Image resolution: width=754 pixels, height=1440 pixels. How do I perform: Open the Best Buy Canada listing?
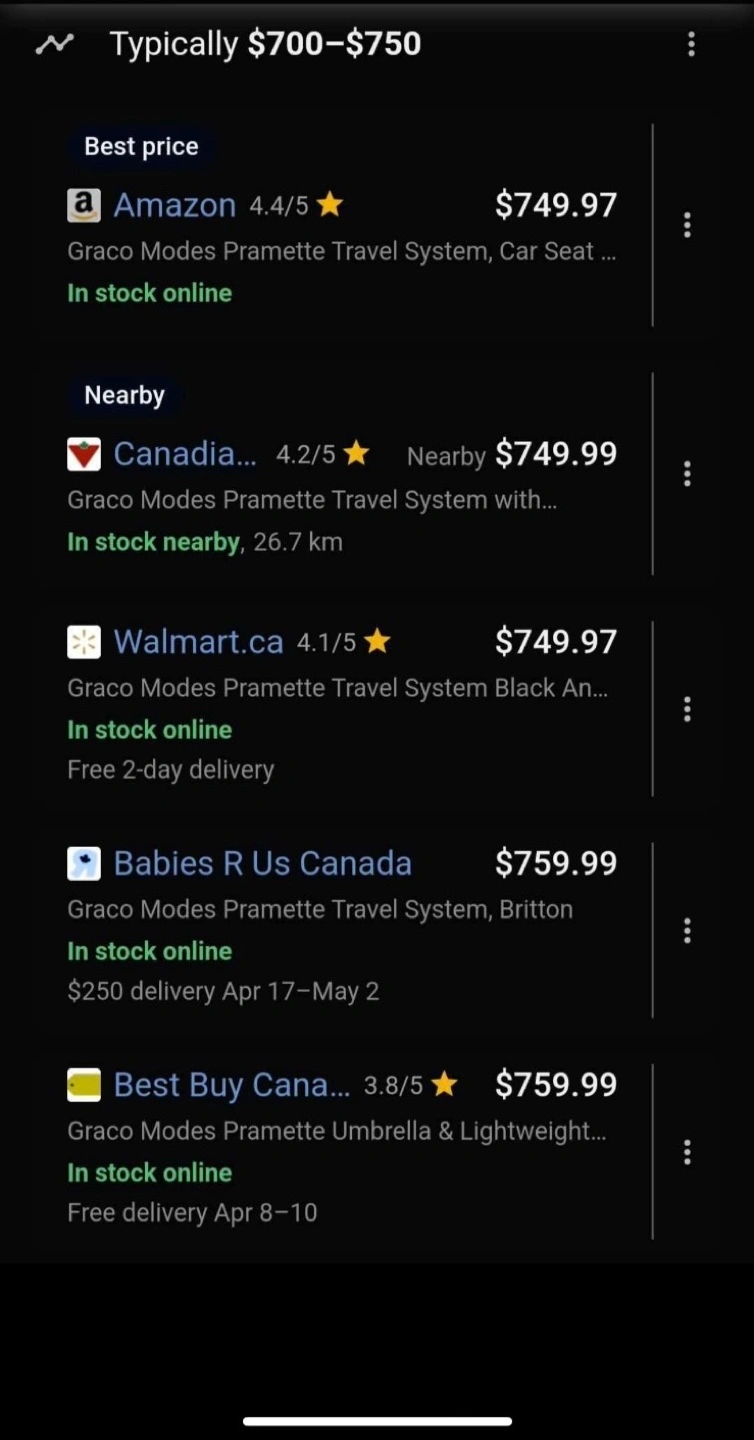pyautogui.click(x=232, y=1085)
